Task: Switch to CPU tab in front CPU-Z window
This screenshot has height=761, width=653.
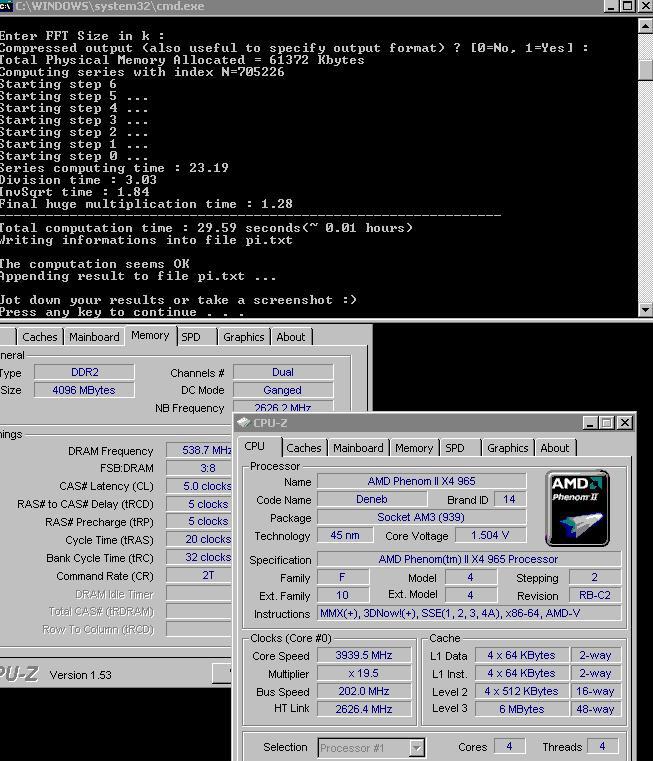Action: coord(255,447)
